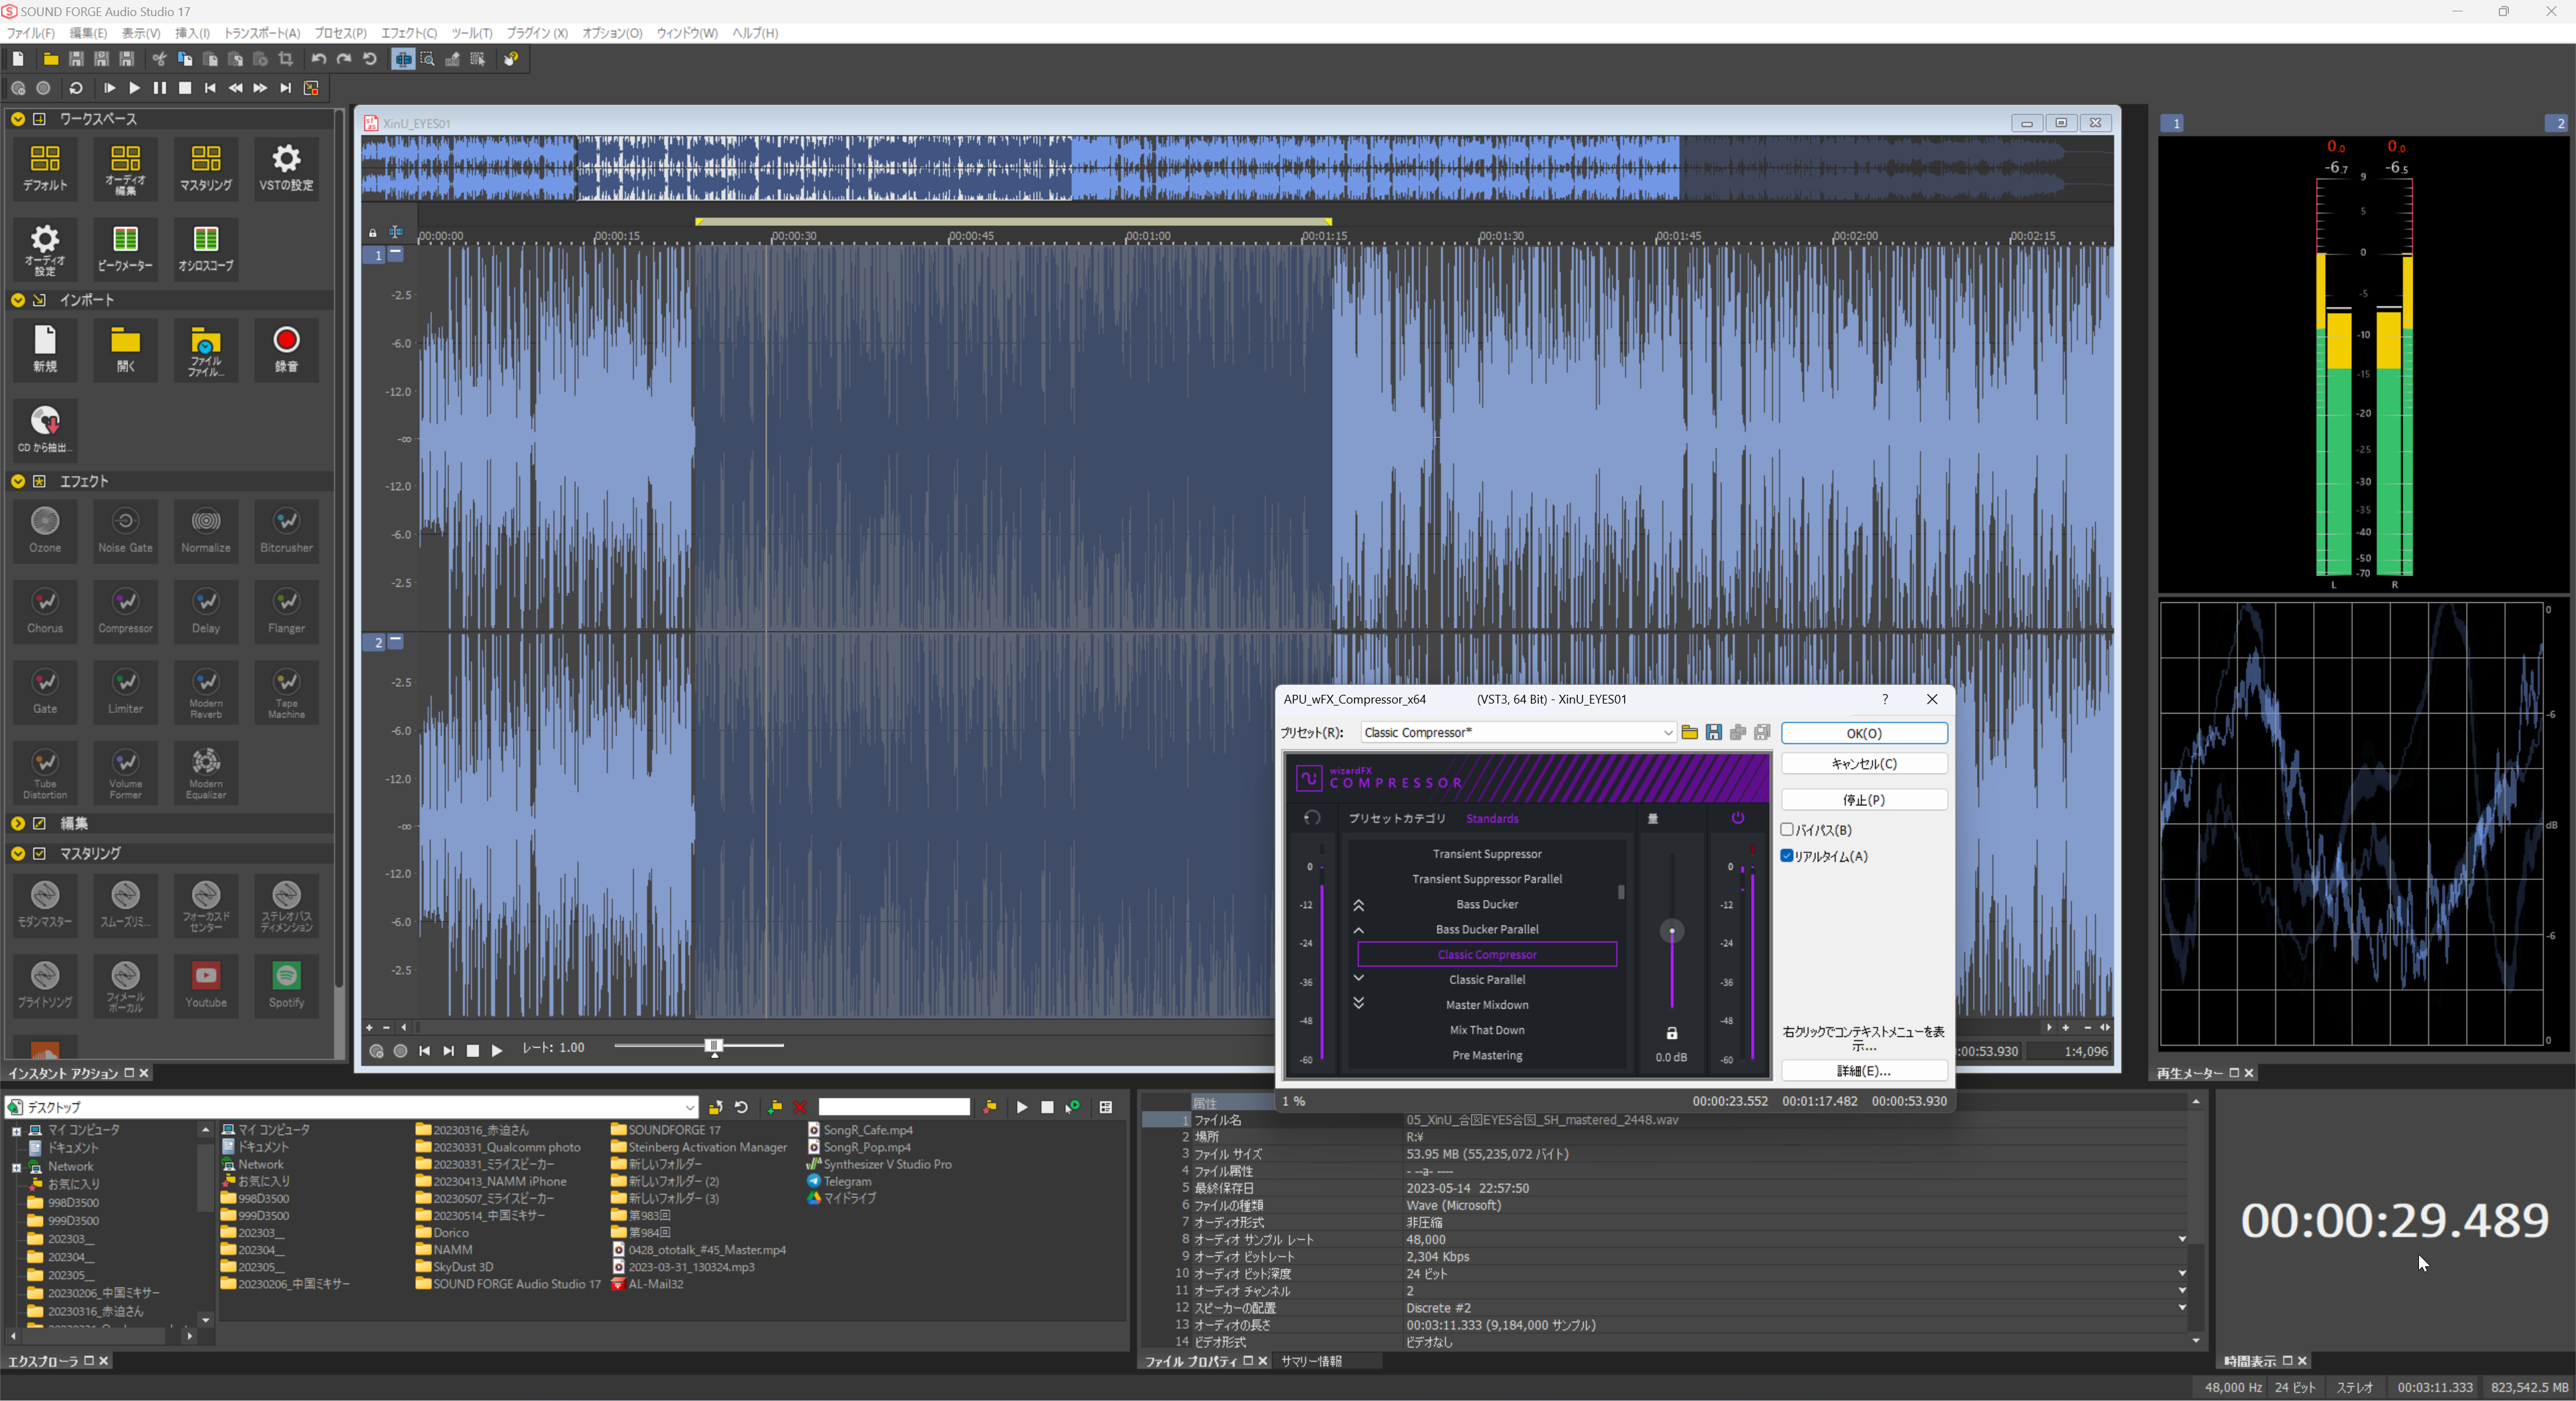Click the OK(O) button

[x=1864, y=733]
